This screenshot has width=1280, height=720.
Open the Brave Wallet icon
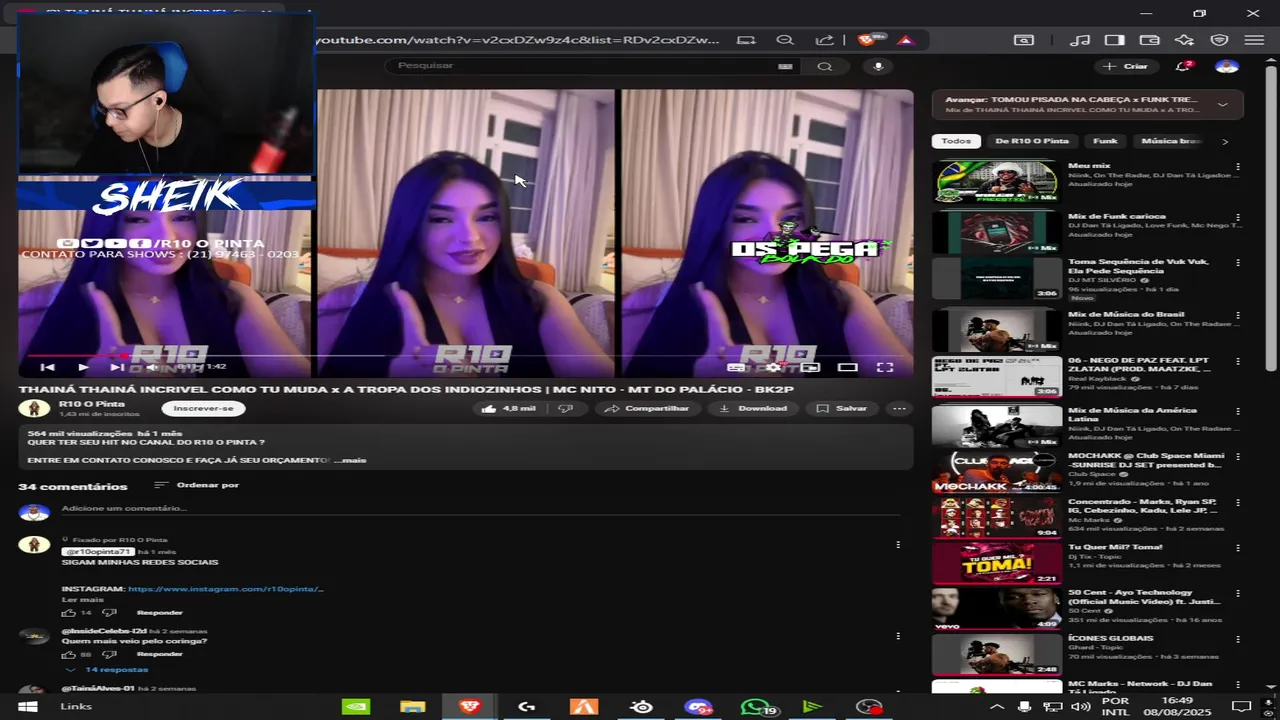pyautogui.click(x=1149, y=40)
